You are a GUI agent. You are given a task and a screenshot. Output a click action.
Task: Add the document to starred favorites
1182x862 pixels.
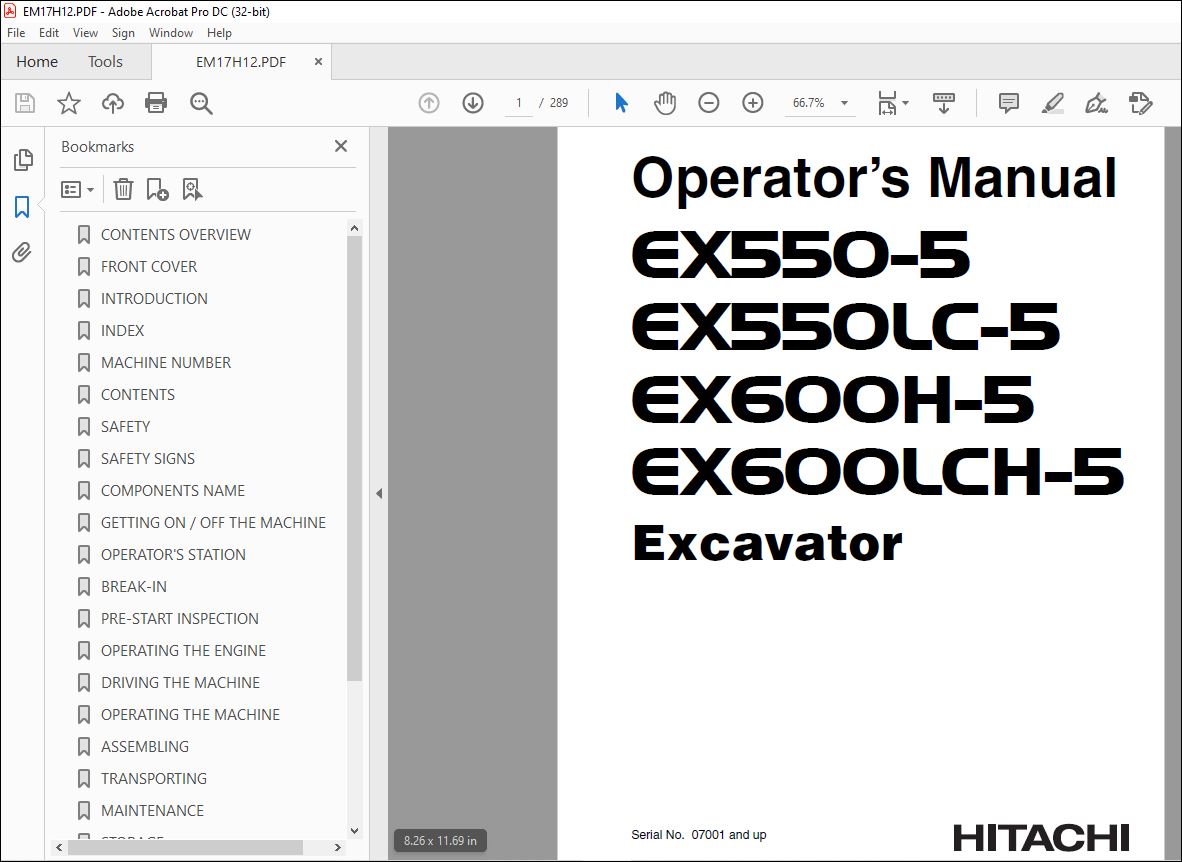(x=69, y=103)
